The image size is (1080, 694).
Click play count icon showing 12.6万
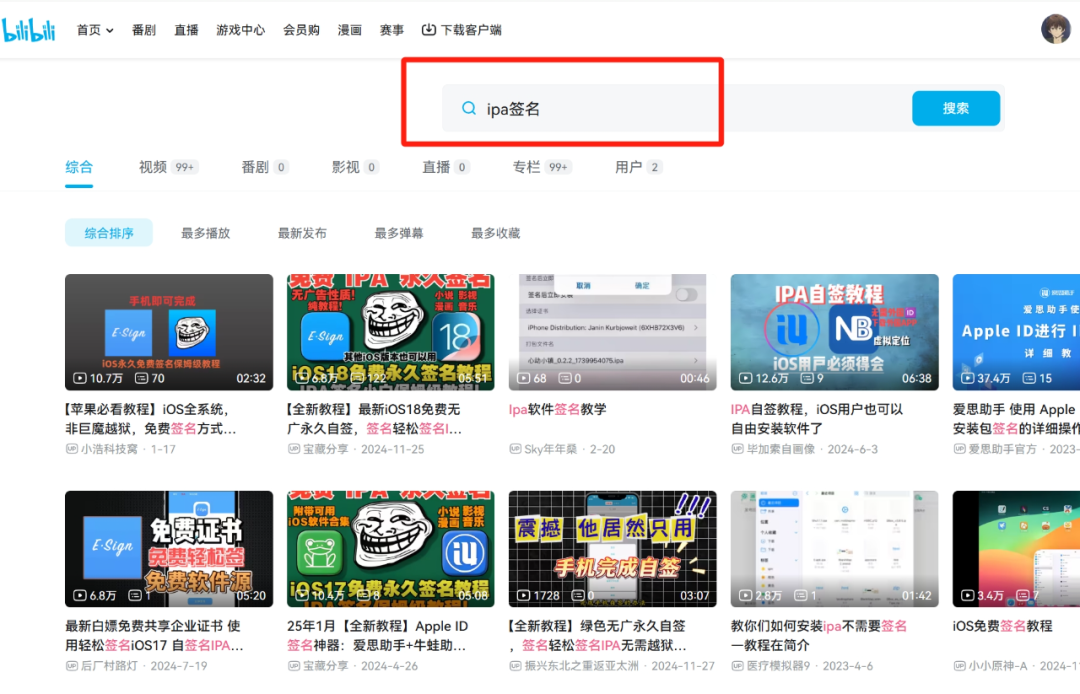coord(745,378)
